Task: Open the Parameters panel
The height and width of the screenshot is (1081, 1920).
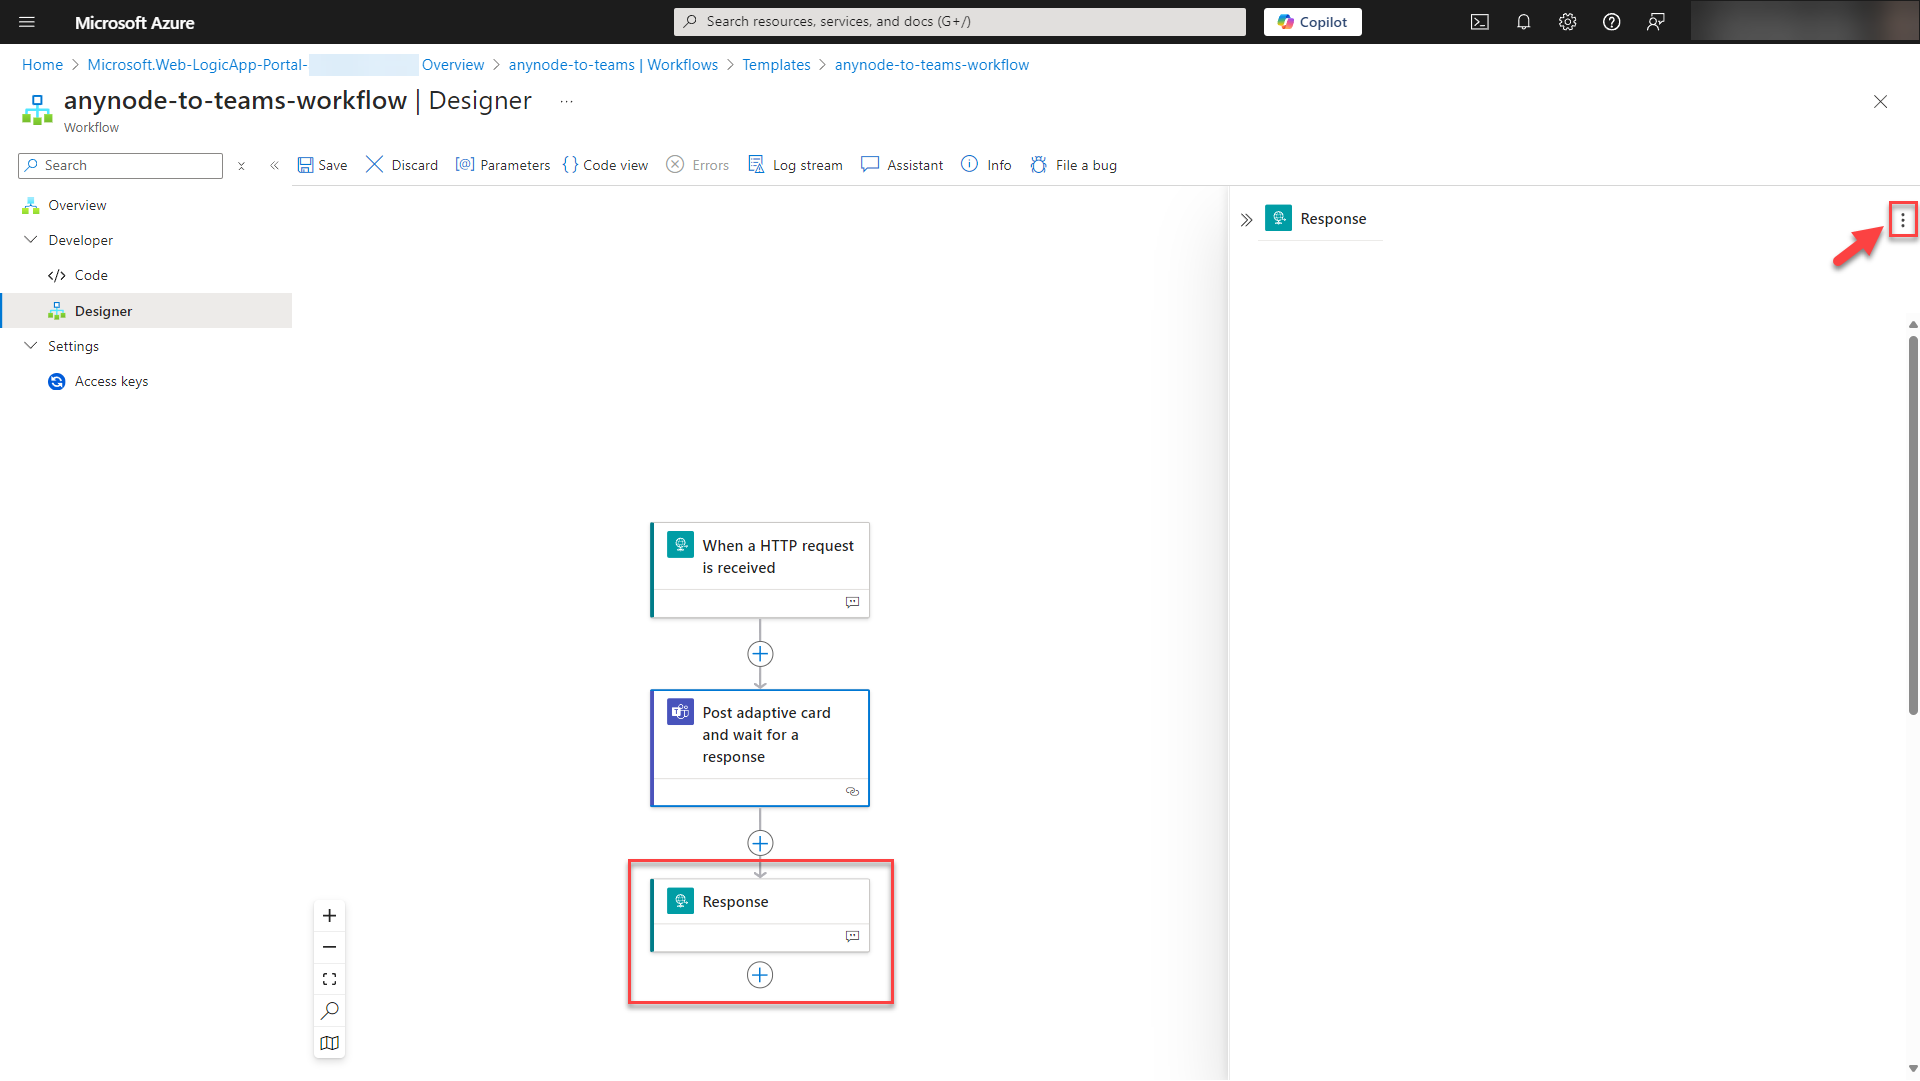Action: (x=503, y=165)
